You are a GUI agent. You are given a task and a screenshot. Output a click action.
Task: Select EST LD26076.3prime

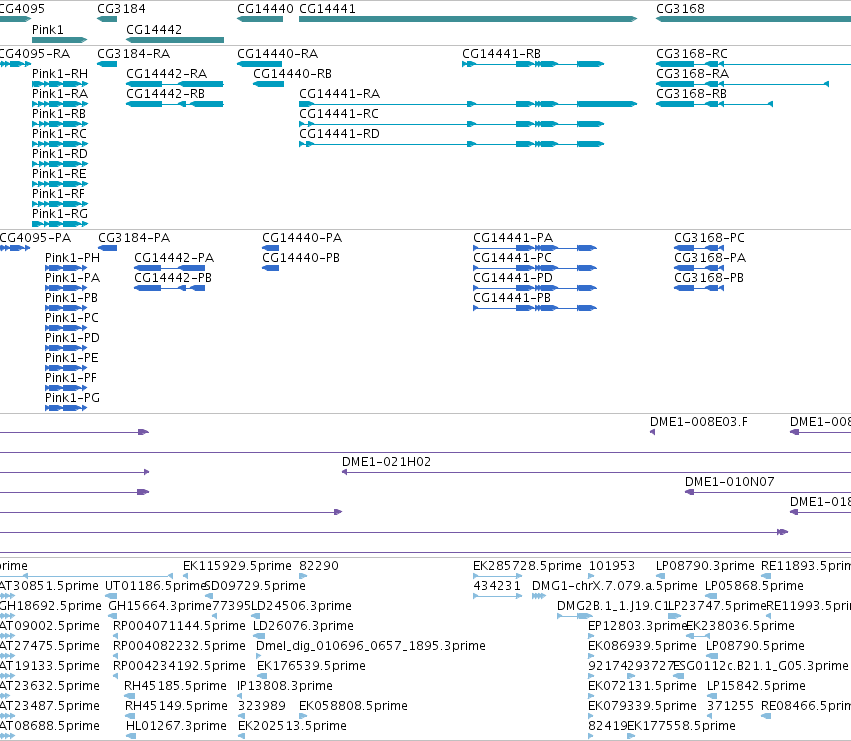(x=303, y=626)
